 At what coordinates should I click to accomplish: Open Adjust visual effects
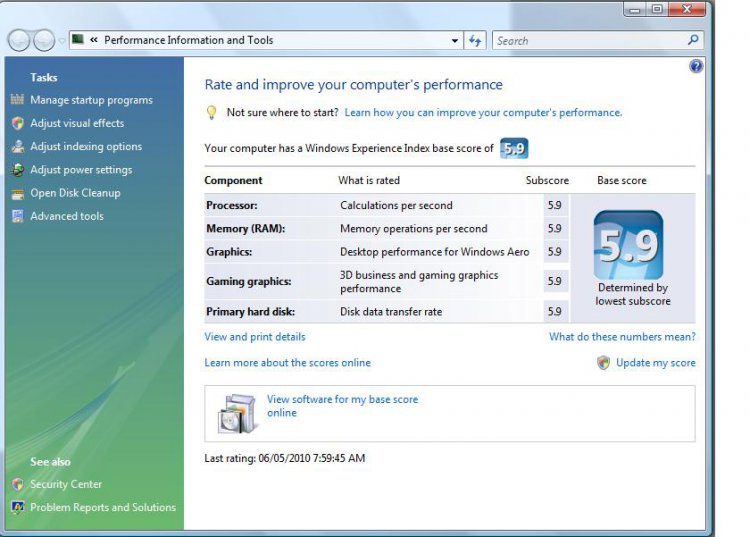pos(77,123)
